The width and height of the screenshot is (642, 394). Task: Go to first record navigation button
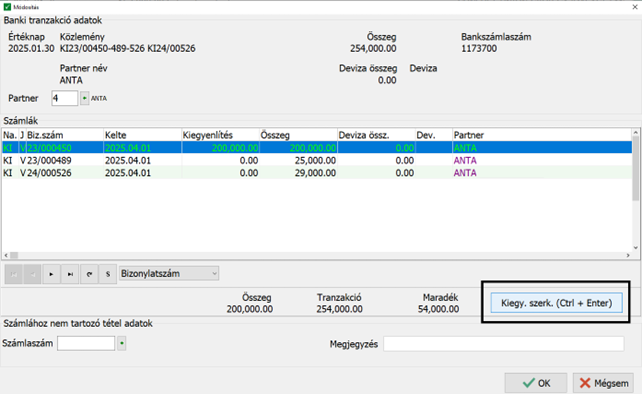click(x=14, y=274)
